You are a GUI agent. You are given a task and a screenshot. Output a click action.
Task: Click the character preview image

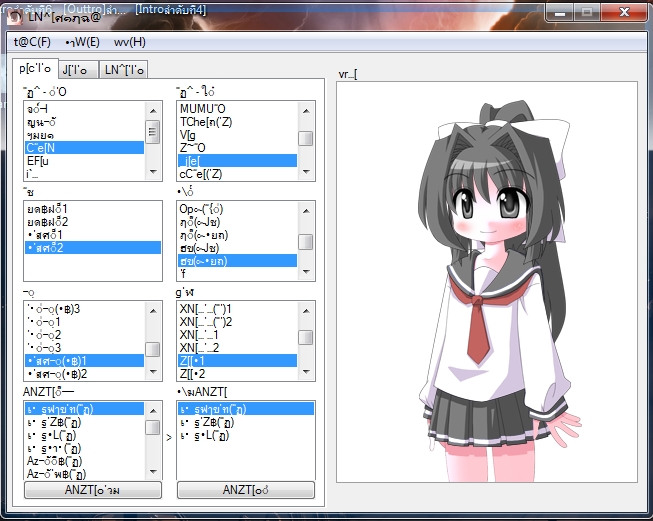(487, 282)
